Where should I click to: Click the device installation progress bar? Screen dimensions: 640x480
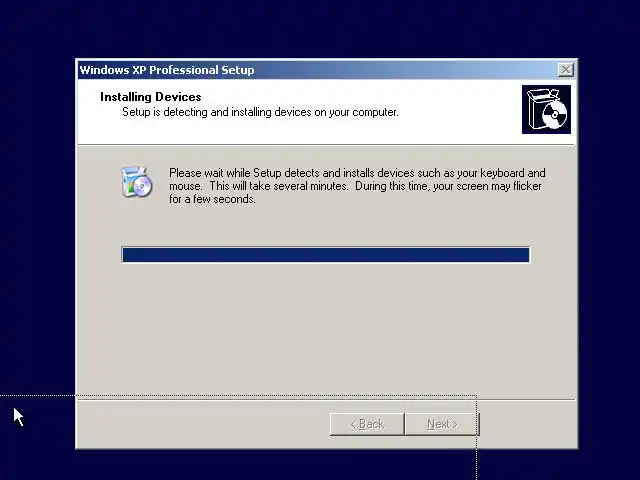[326, 255]
